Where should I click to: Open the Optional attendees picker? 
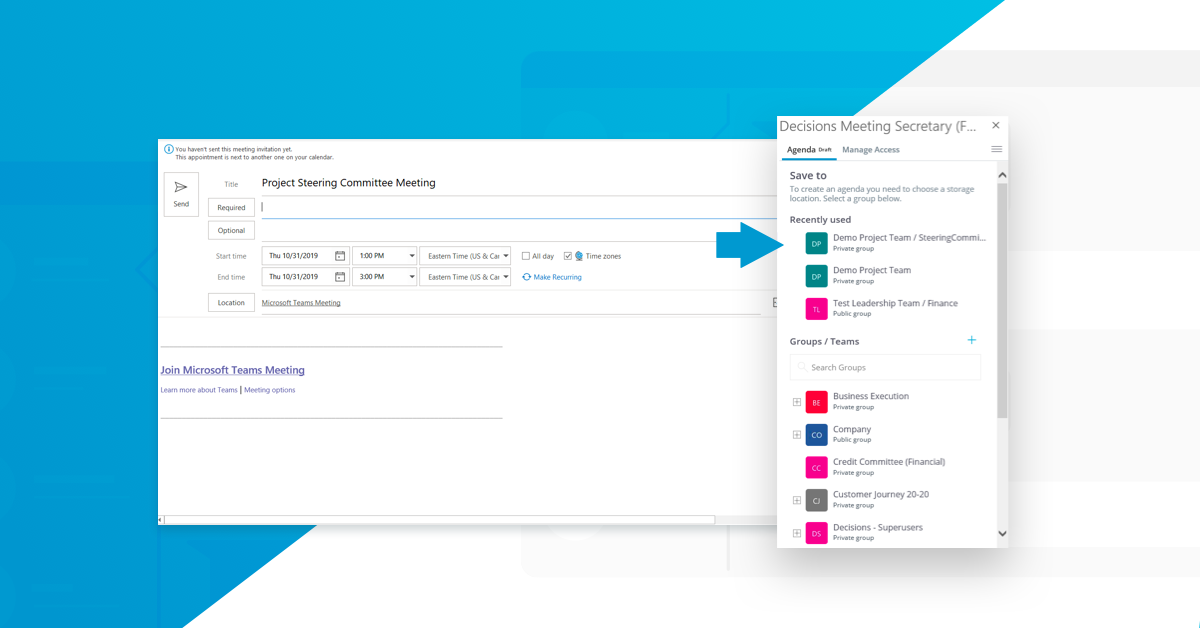pyautogui.click(x=231, y=230)
